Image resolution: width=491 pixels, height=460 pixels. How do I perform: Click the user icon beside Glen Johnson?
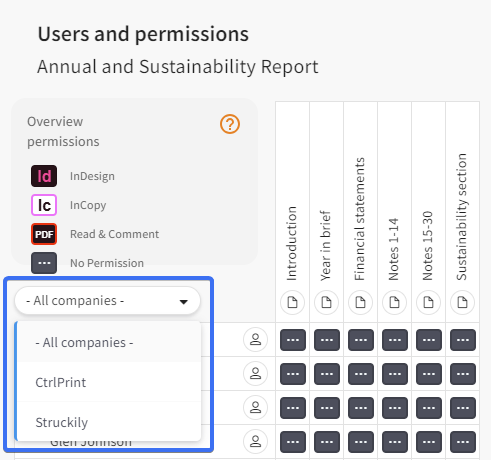click(255, 442)
